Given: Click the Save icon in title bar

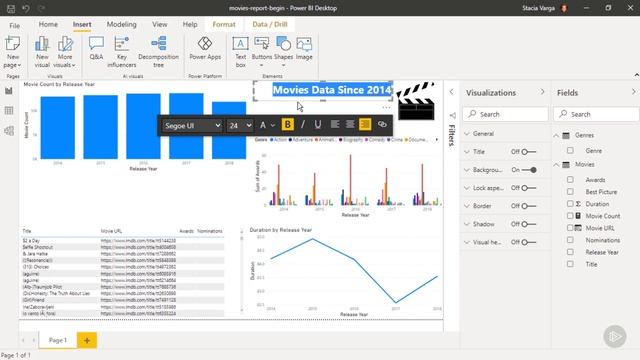Looking at the screenshot, I should click(x=11, y=8).
